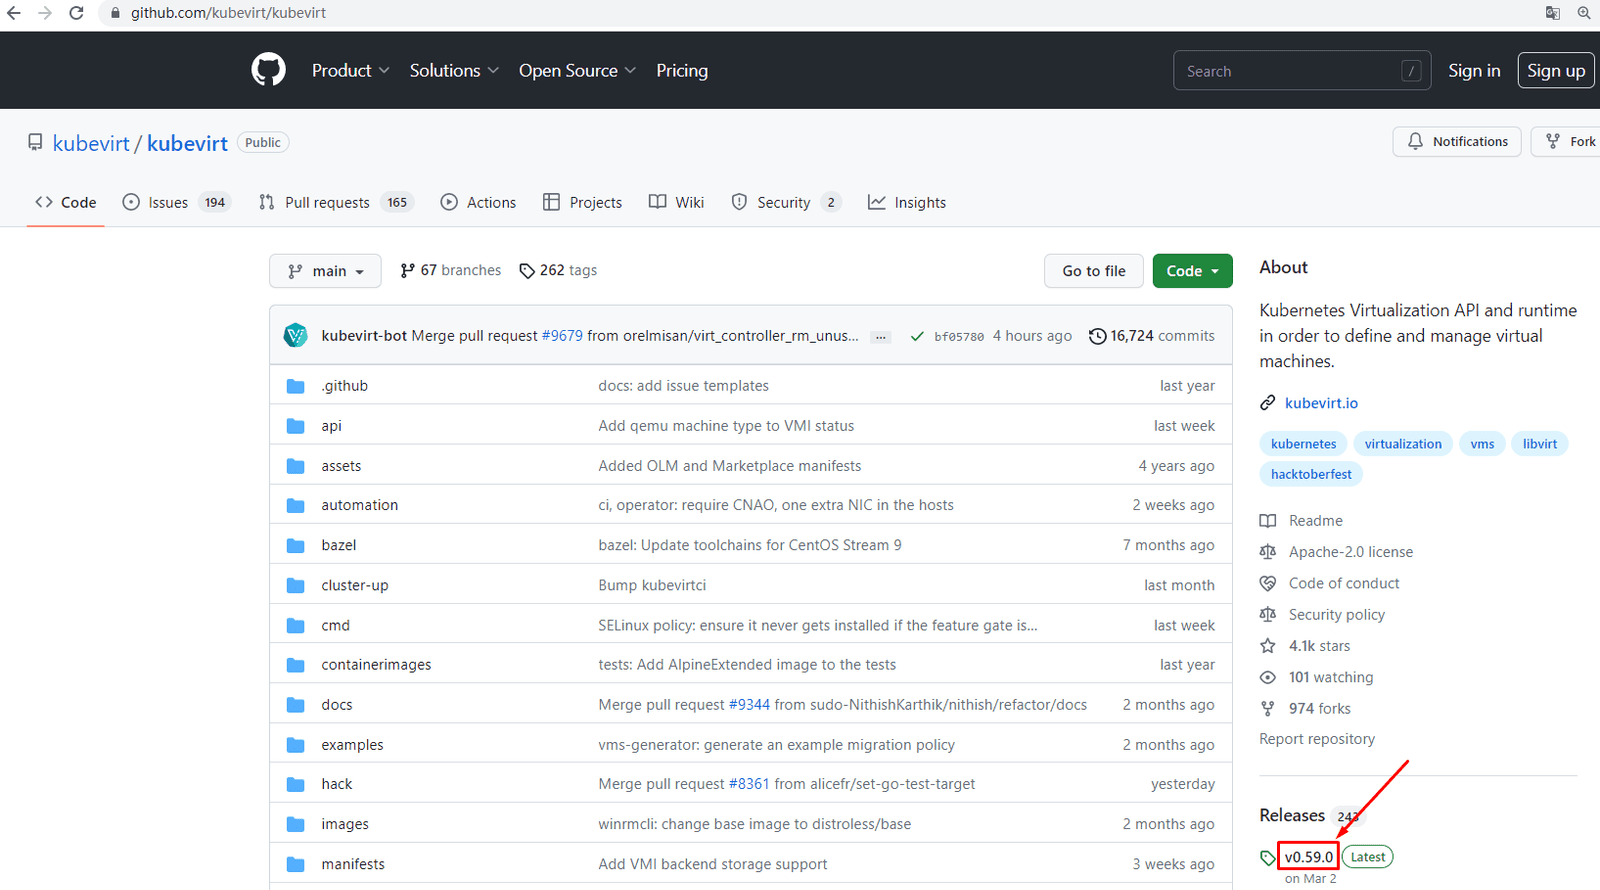The height and width of the screenshot is (890, 1600).
Task: Click the kubevirt-bot avatar icon
Action: coord(296,336)
